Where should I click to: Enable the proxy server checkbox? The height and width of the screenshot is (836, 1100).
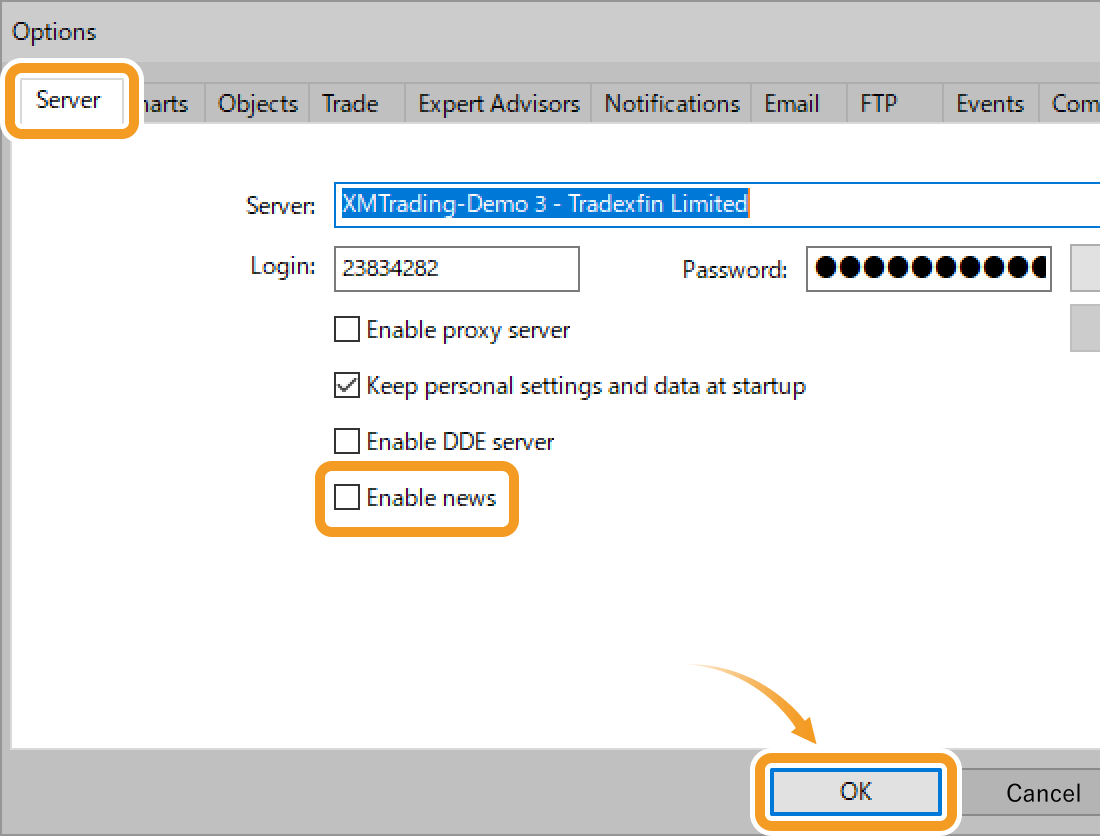coord(347,329)
